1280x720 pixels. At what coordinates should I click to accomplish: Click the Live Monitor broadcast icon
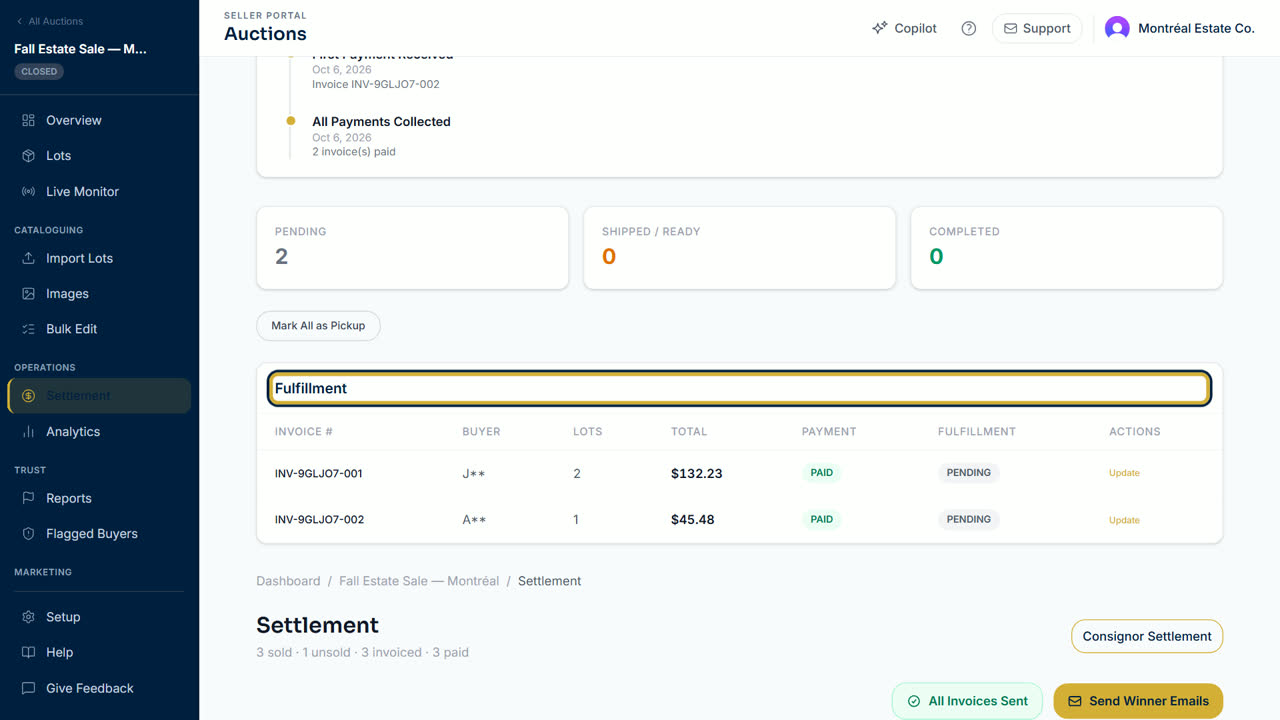pyautogui.click(x=28, y=191)
